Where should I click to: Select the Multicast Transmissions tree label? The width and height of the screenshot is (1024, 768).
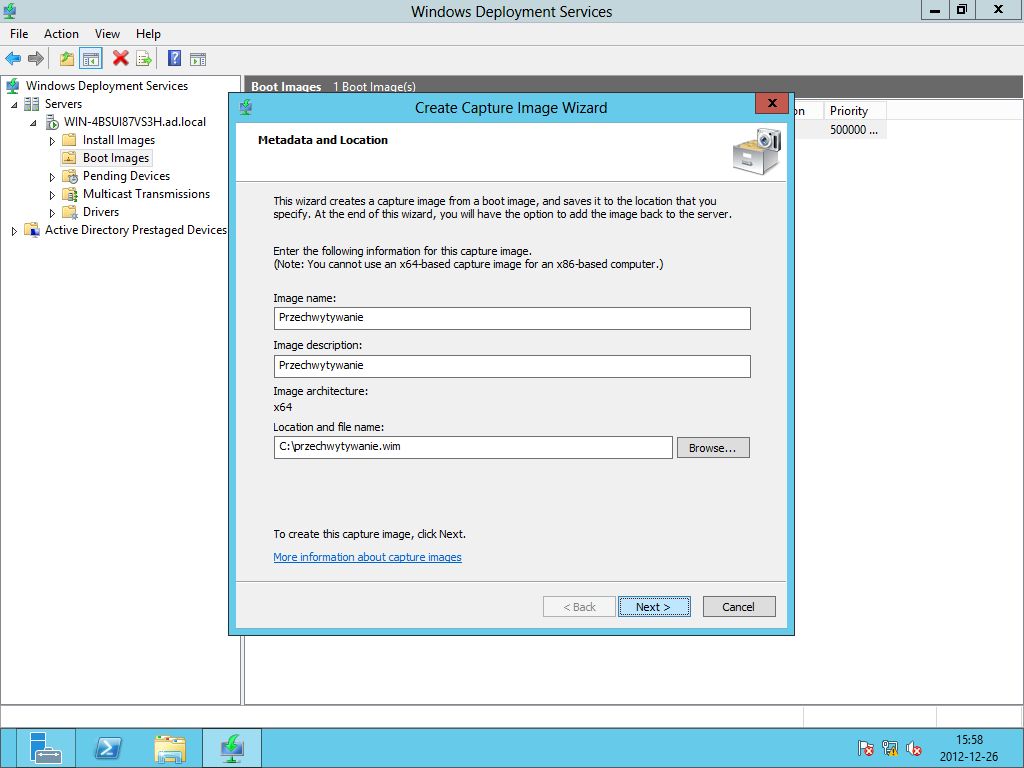[146, 194]
